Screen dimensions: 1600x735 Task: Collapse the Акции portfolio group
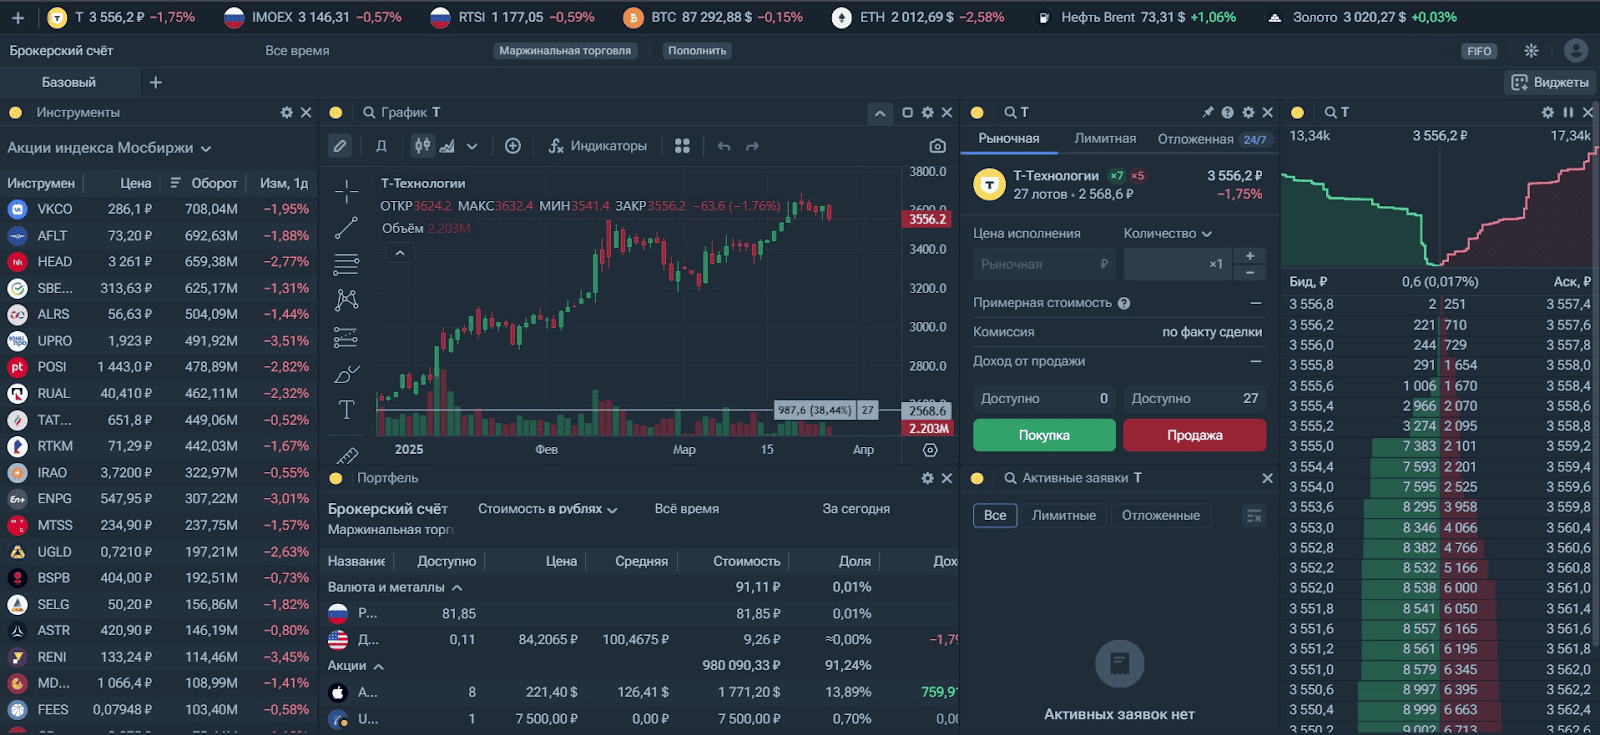coord(379,666)
